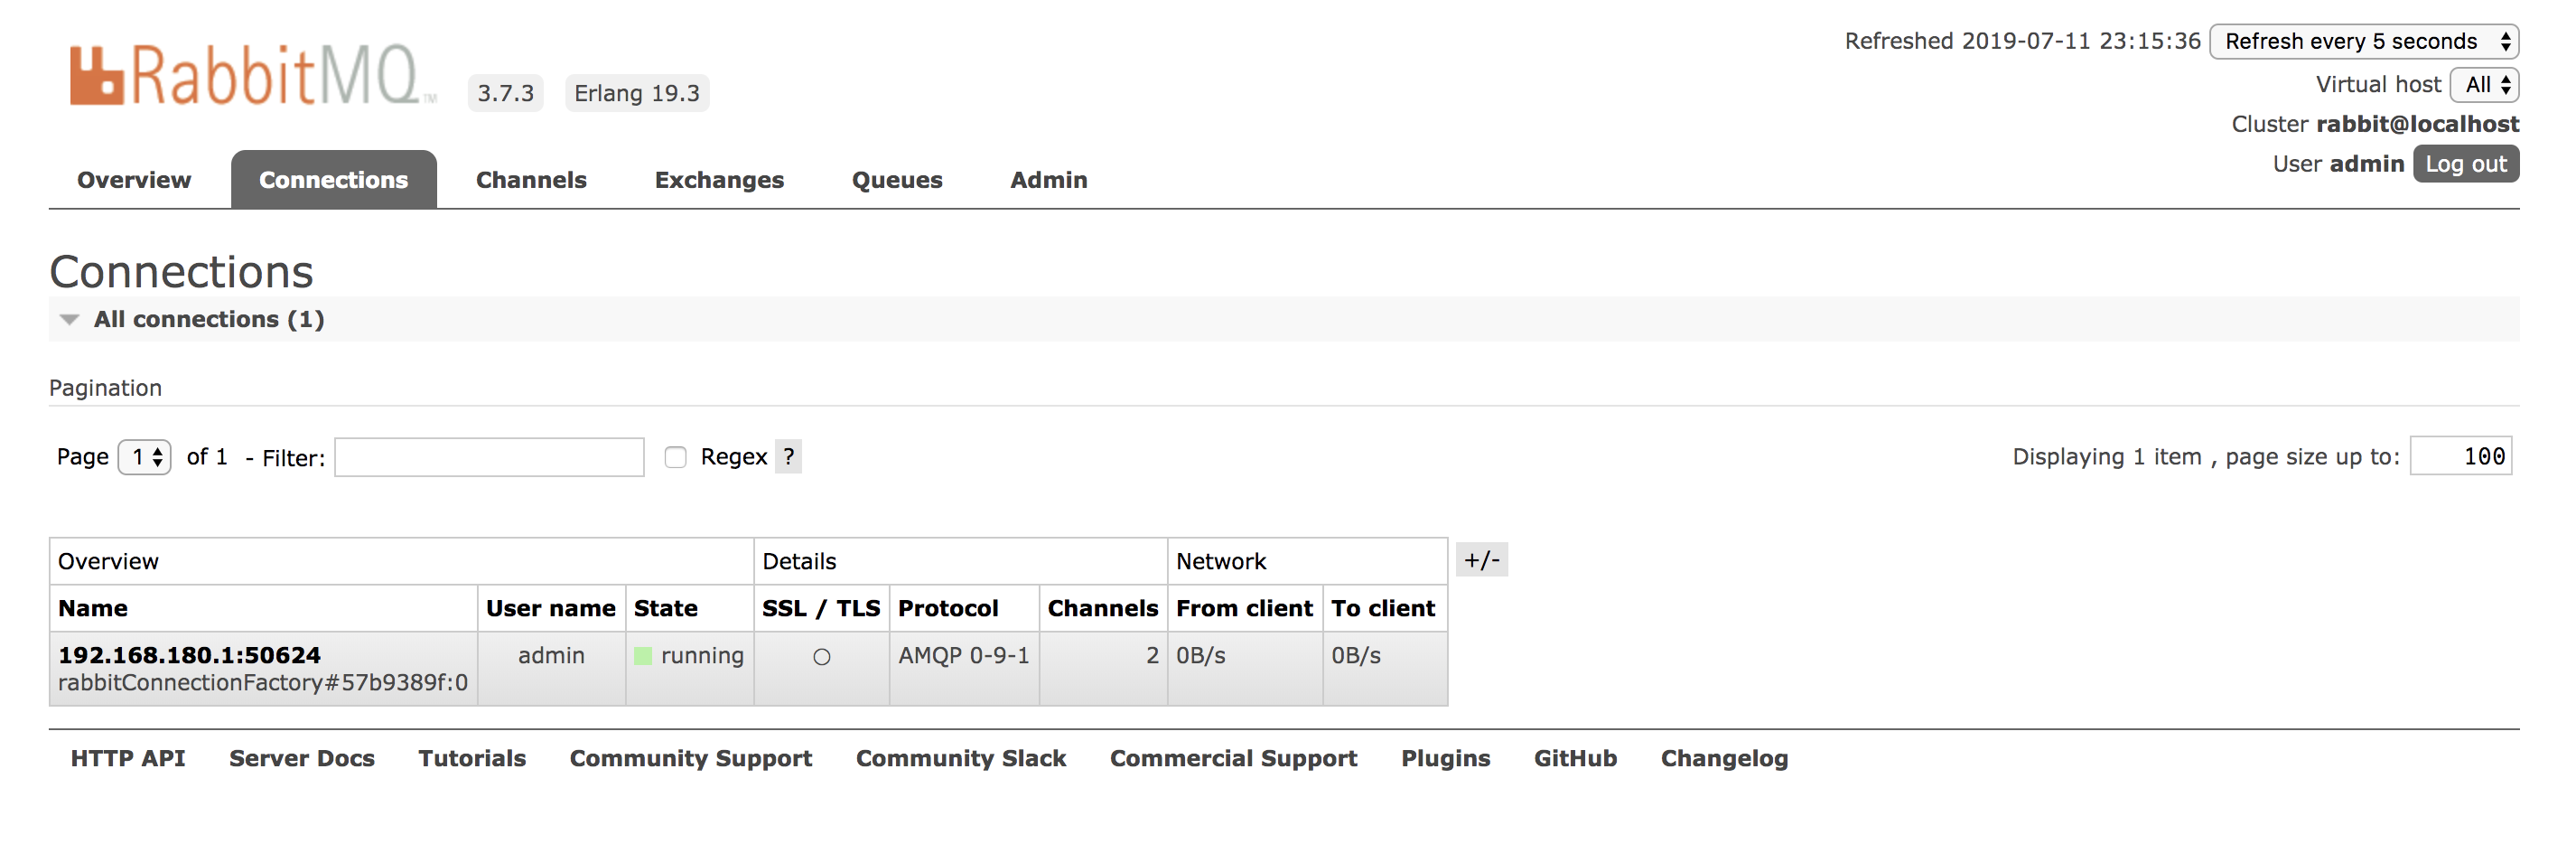
Task: Click the All connections (1) heading
Action: coord(209,319)
